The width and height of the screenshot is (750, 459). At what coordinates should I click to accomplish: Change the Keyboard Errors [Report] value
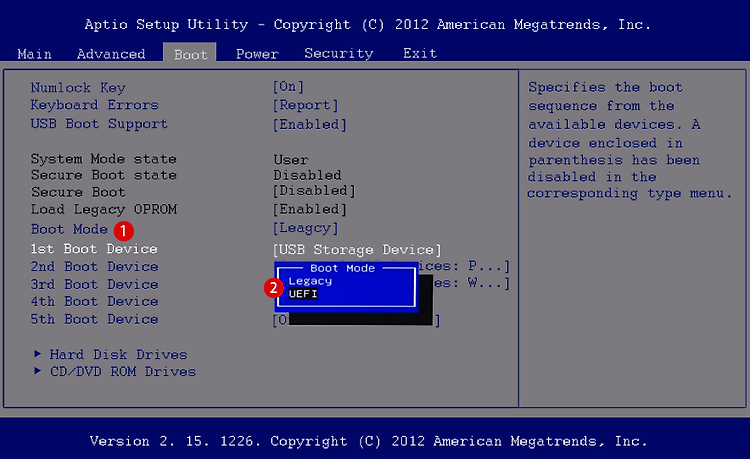[305, 105]
